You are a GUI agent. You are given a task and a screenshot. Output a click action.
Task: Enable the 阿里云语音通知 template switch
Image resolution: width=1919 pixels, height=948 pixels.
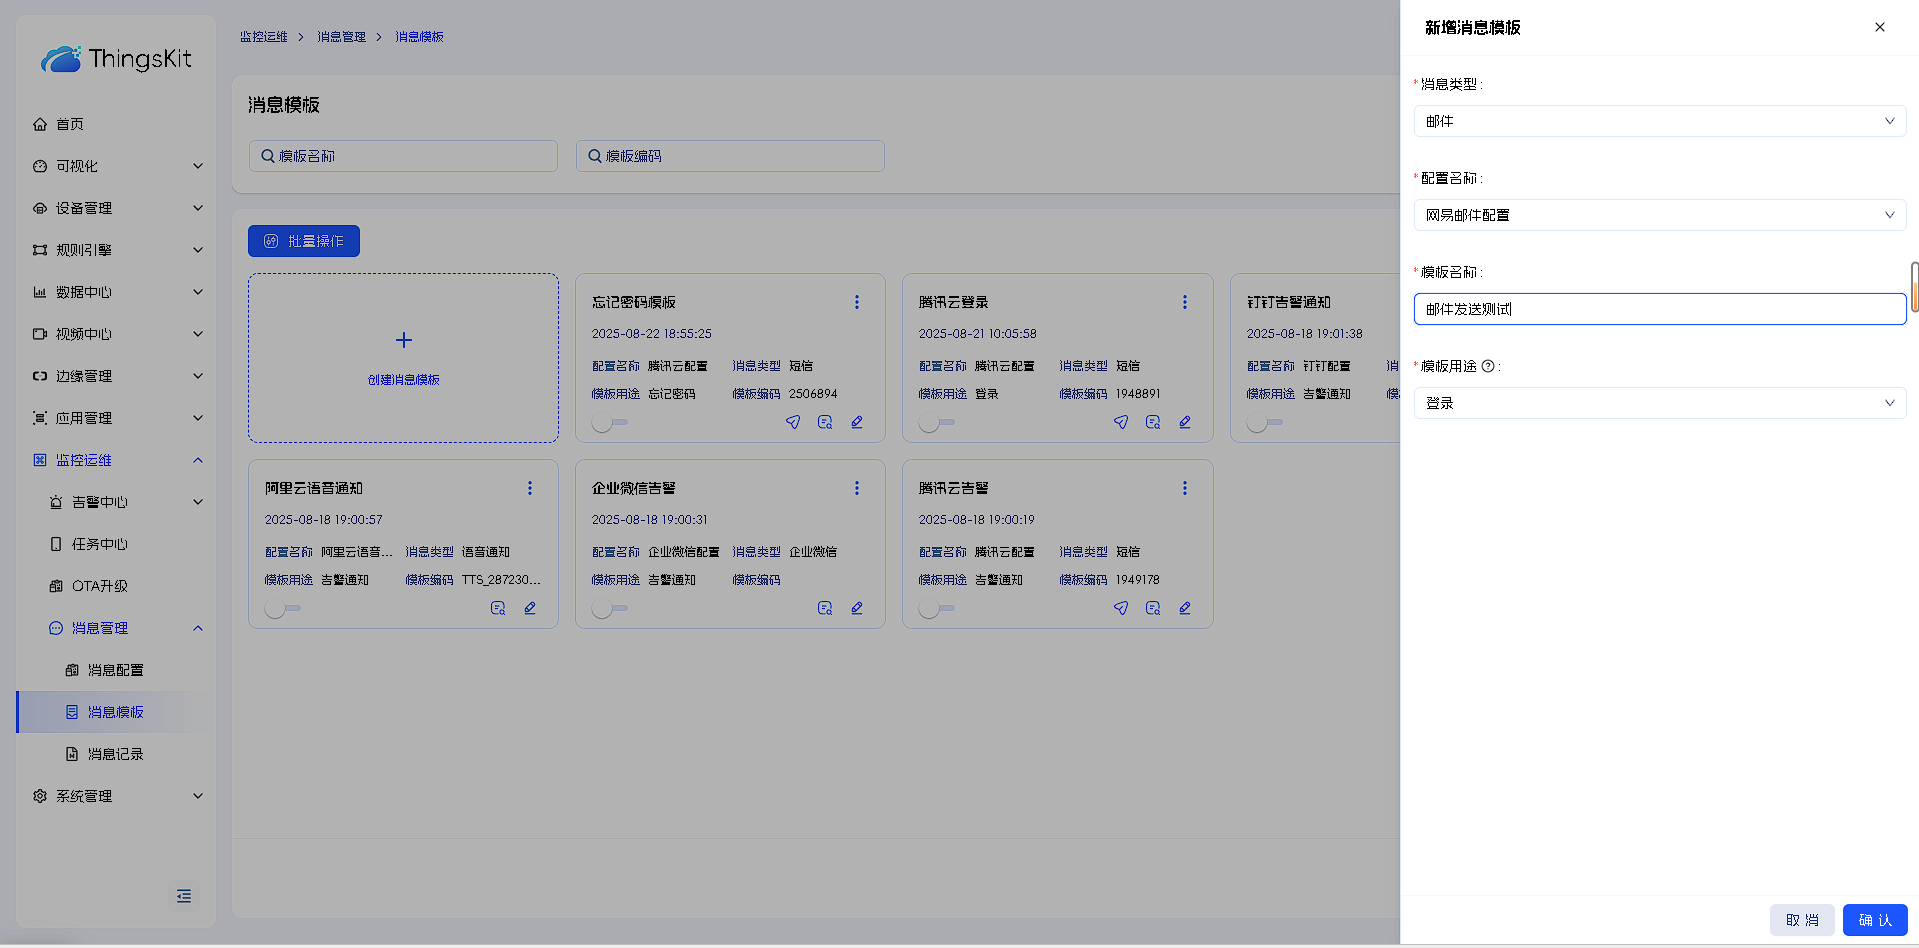click(282, 609)
